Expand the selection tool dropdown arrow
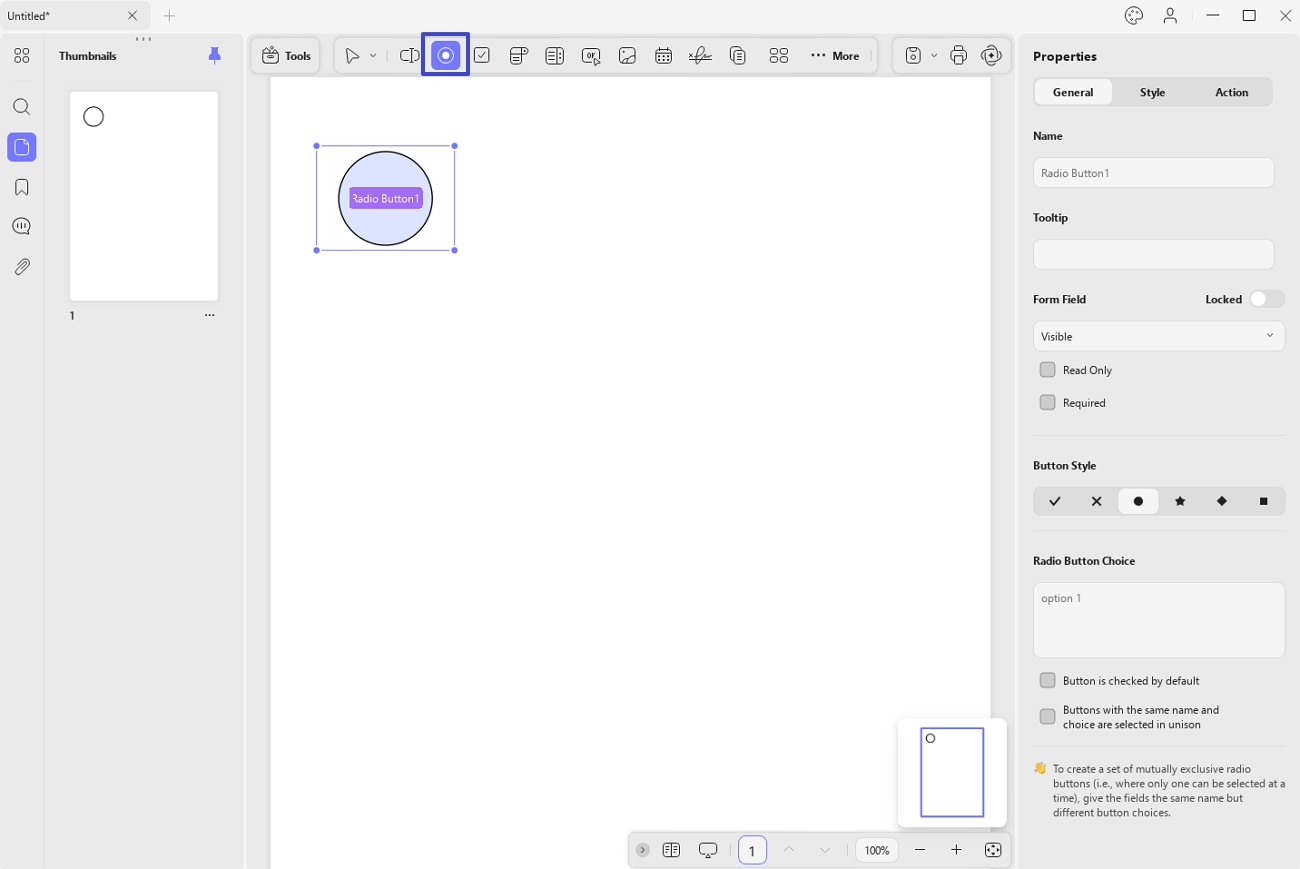The width and height of the screenshot is (1300, 869). 374,55
